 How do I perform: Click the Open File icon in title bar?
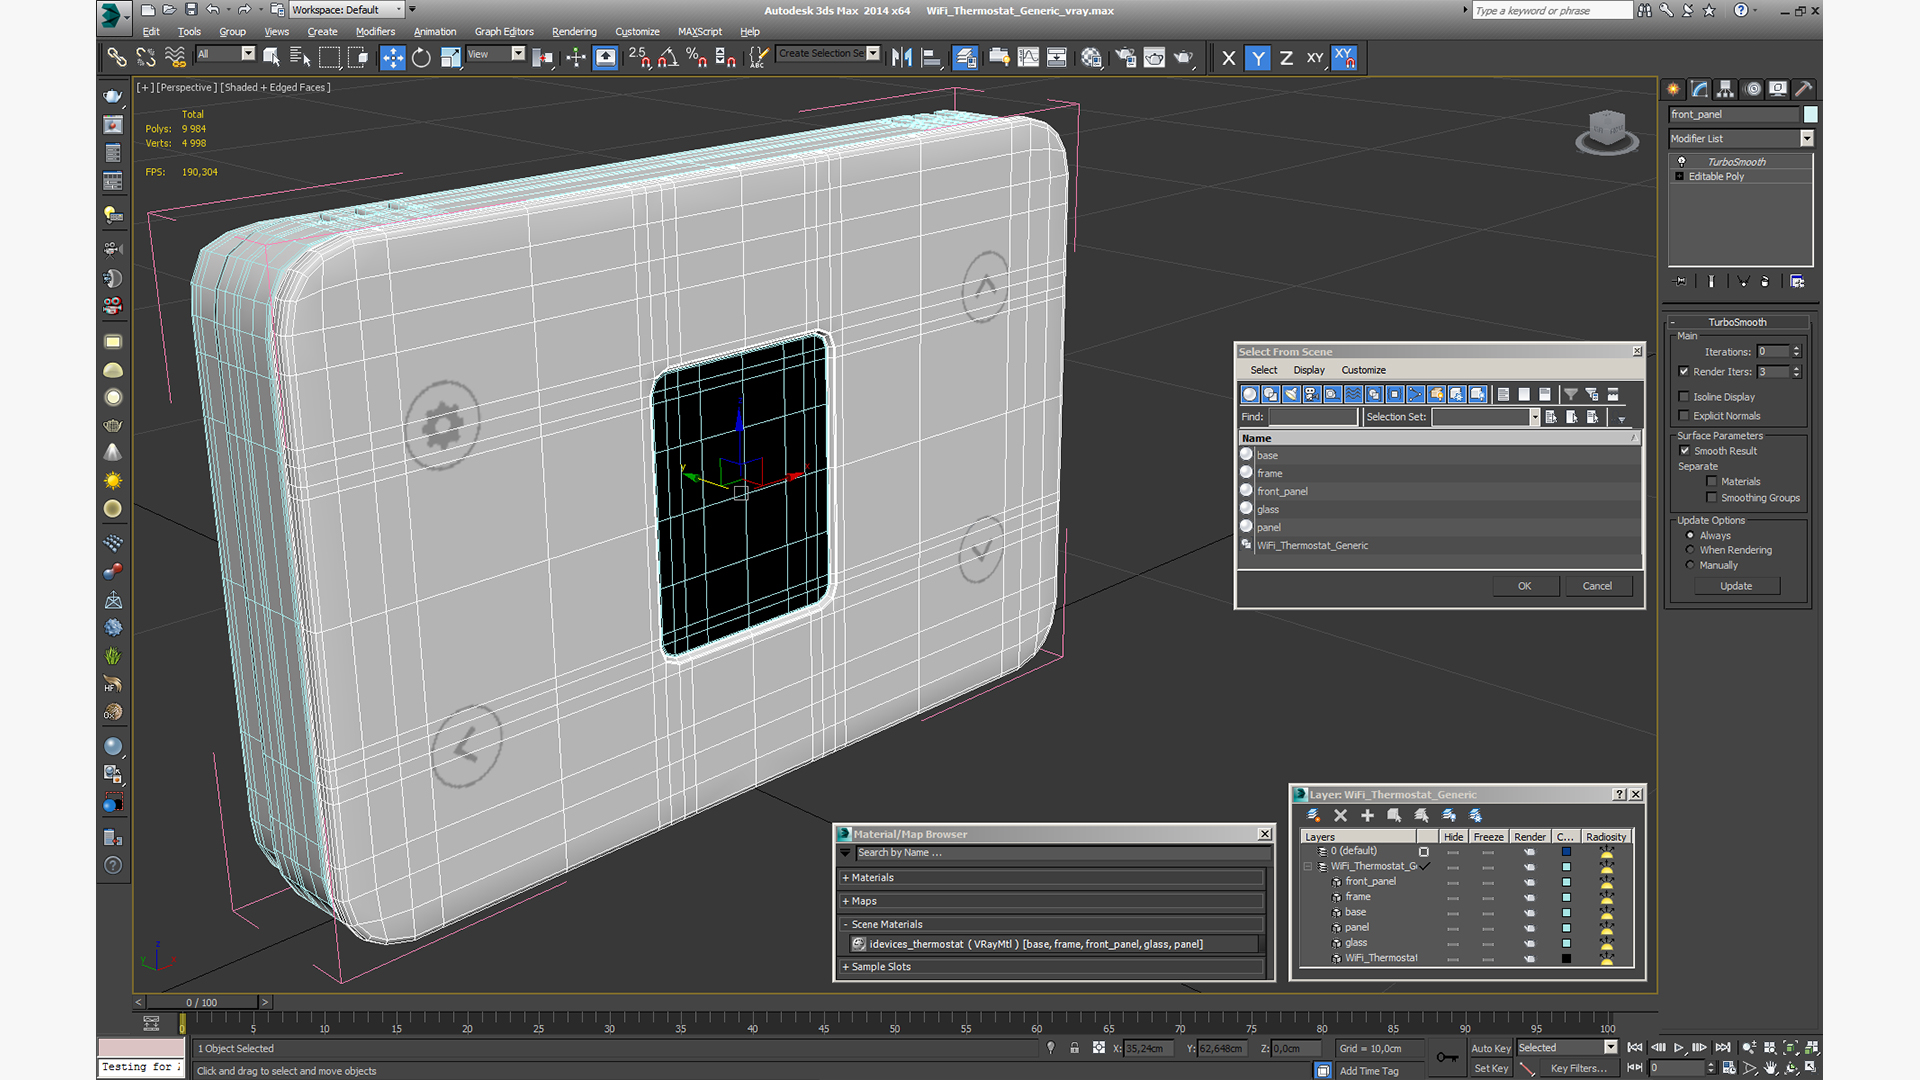[169, 10]
